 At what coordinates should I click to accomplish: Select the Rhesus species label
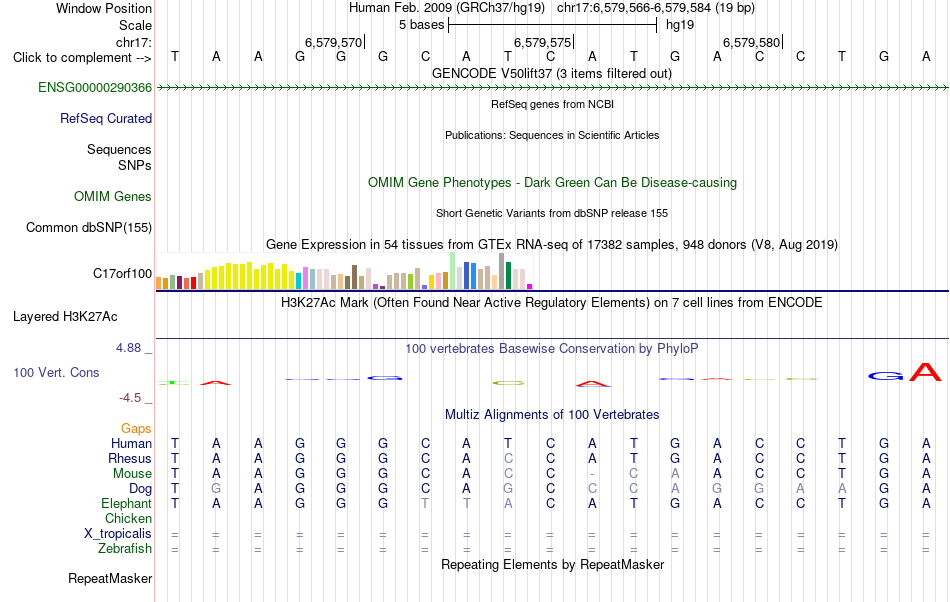[130, 458]
